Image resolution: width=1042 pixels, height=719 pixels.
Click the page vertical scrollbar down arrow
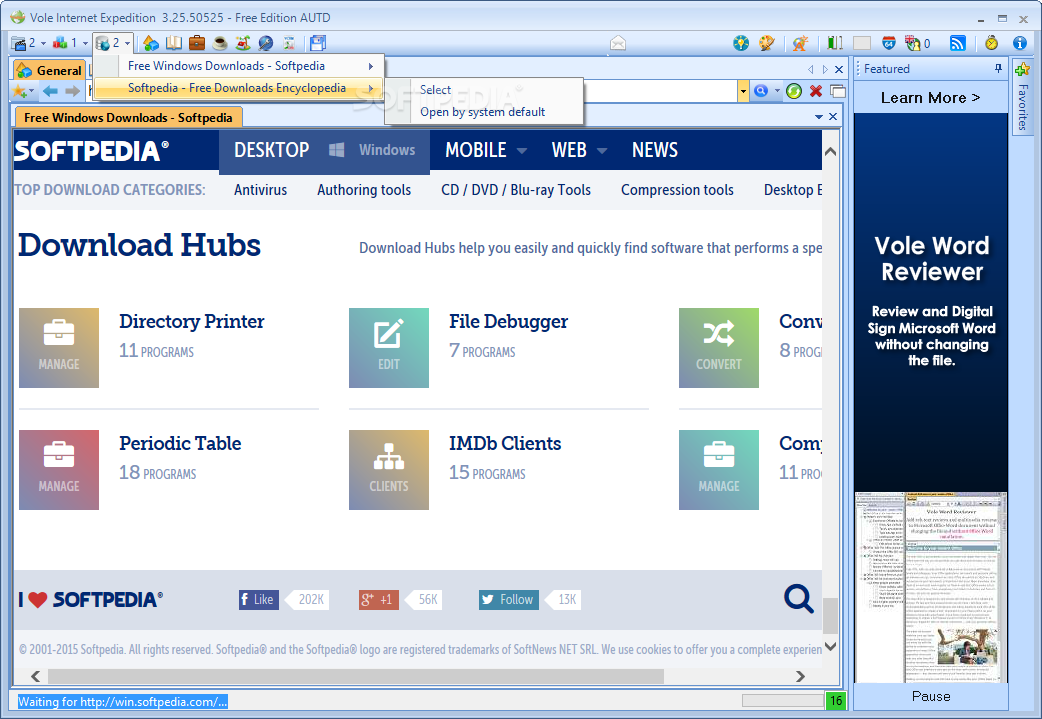pyautogui.click(x=830, y=646)
